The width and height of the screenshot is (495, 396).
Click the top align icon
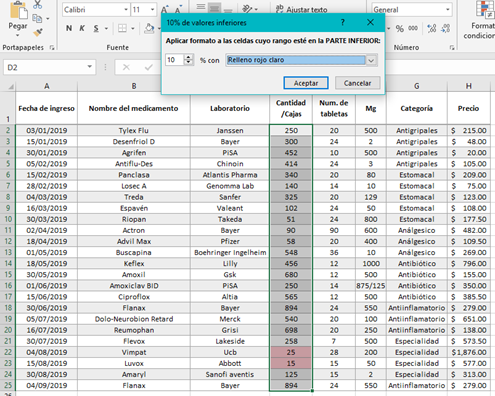[201, 7]
